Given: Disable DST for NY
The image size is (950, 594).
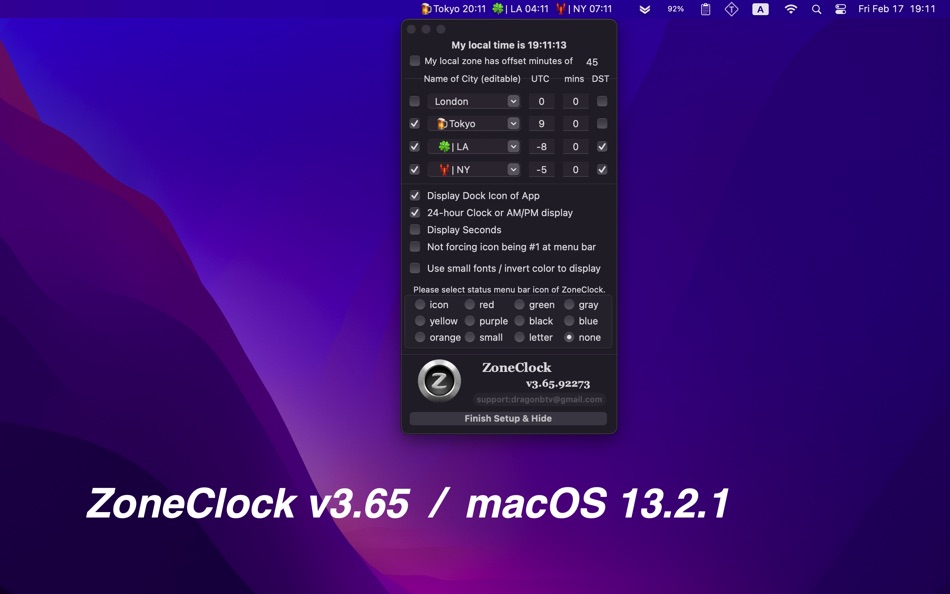Looking at the screenshot, I should 602,170.
